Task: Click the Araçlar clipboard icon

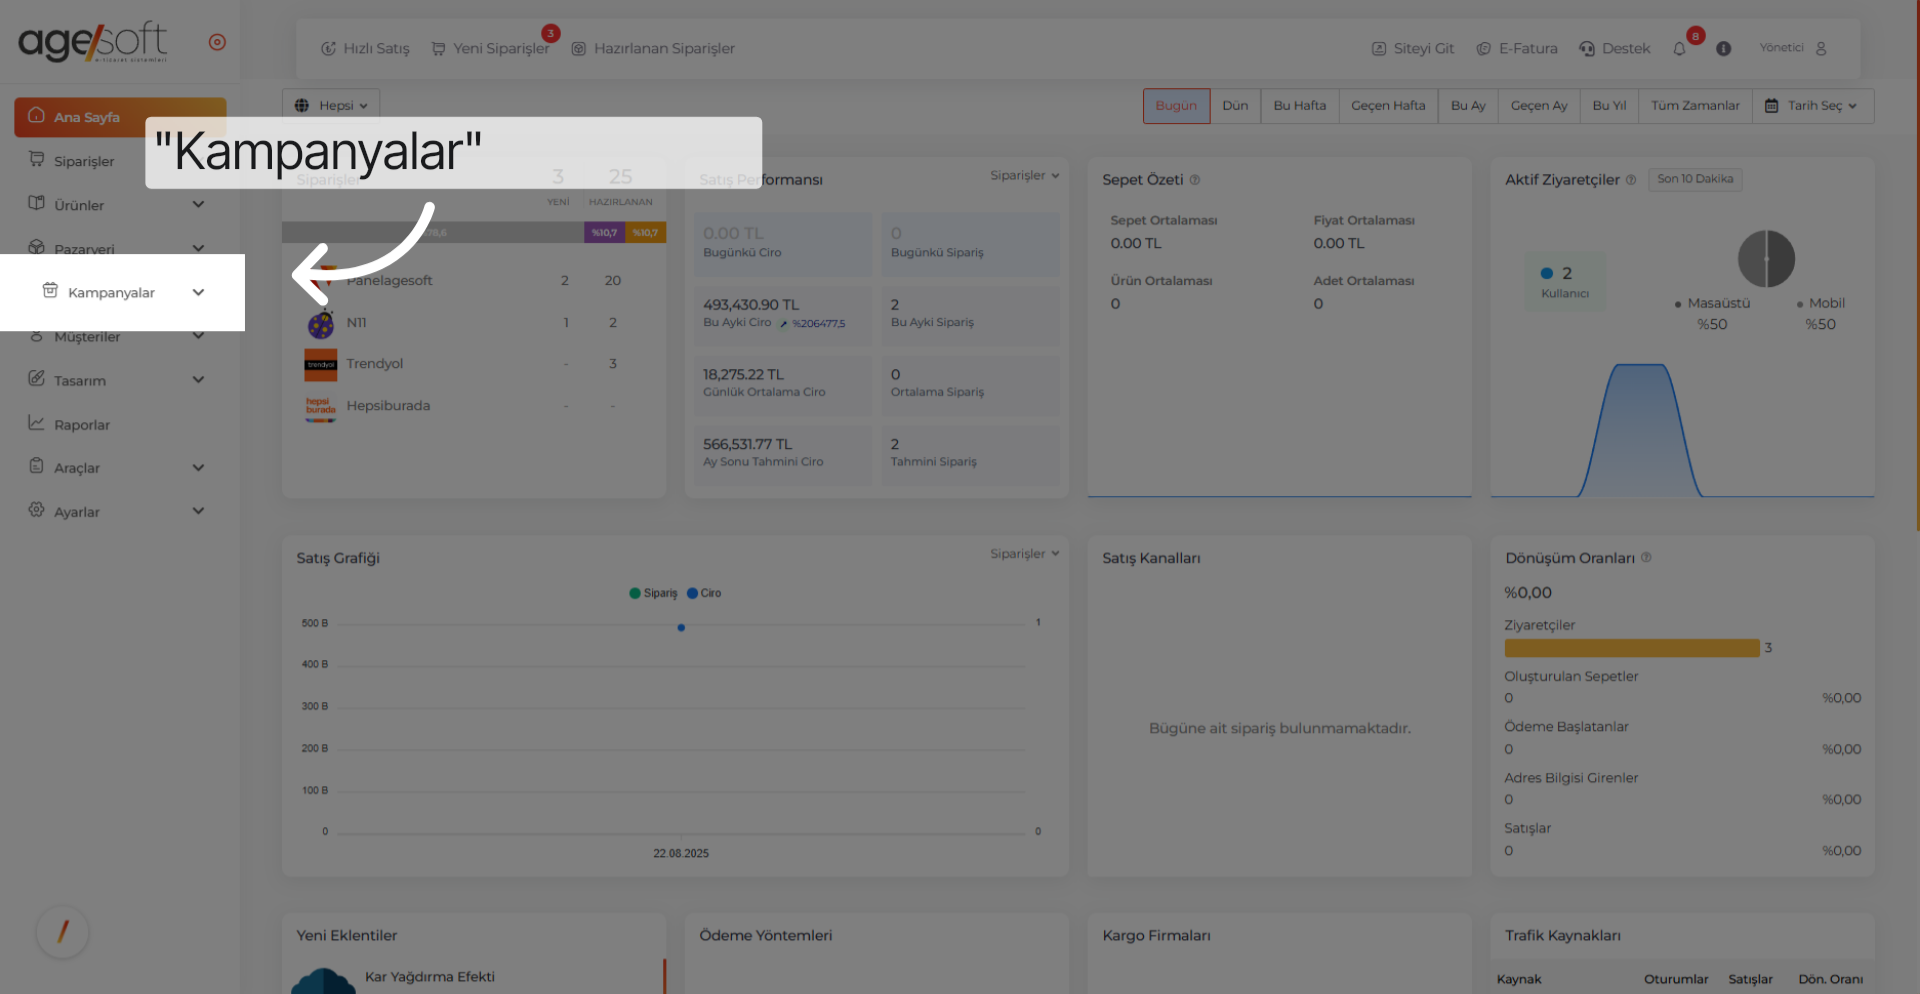Action: [37, 466]
